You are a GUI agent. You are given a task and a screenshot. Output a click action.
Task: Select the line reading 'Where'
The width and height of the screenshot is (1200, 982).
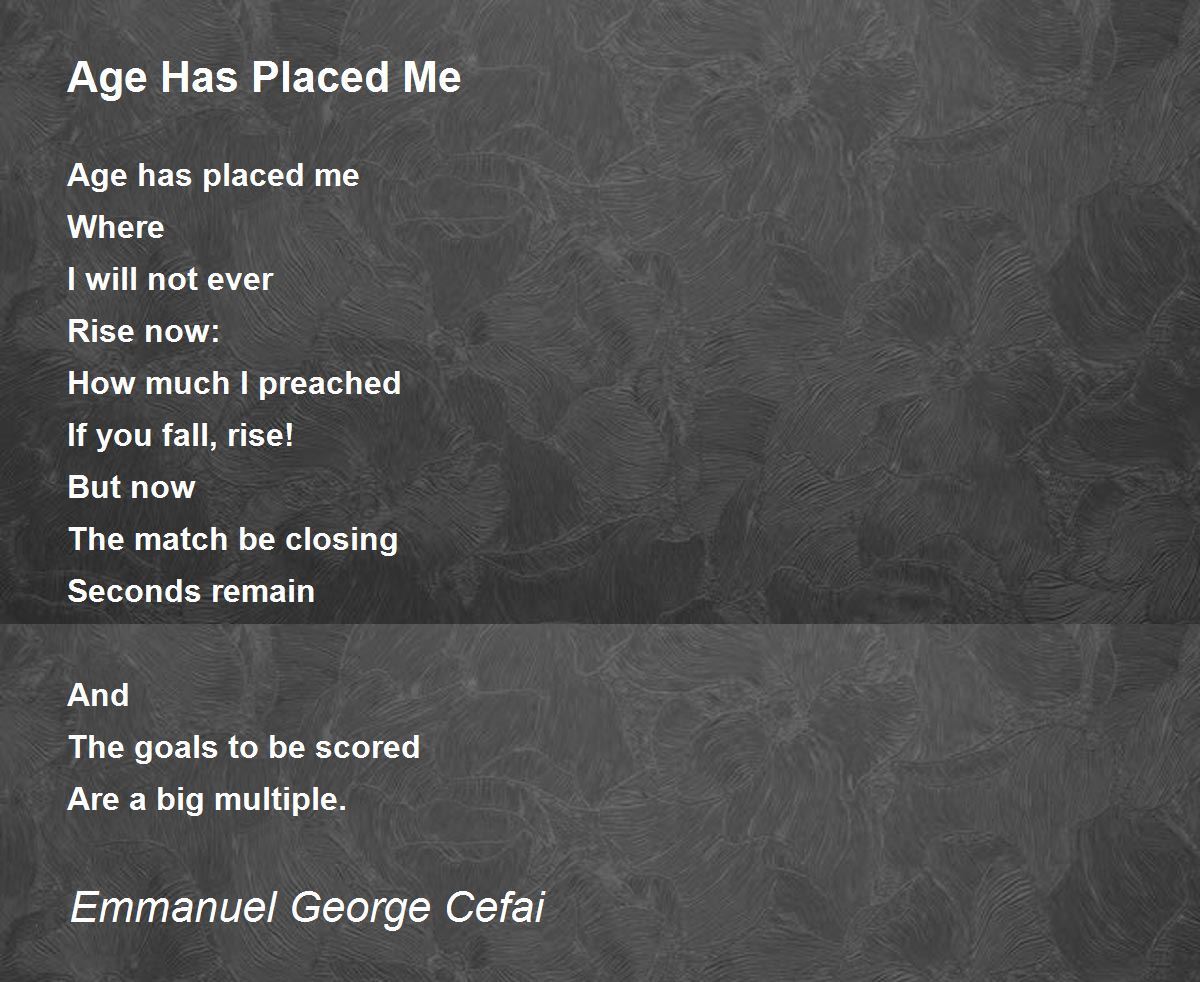tap(116, 228)
